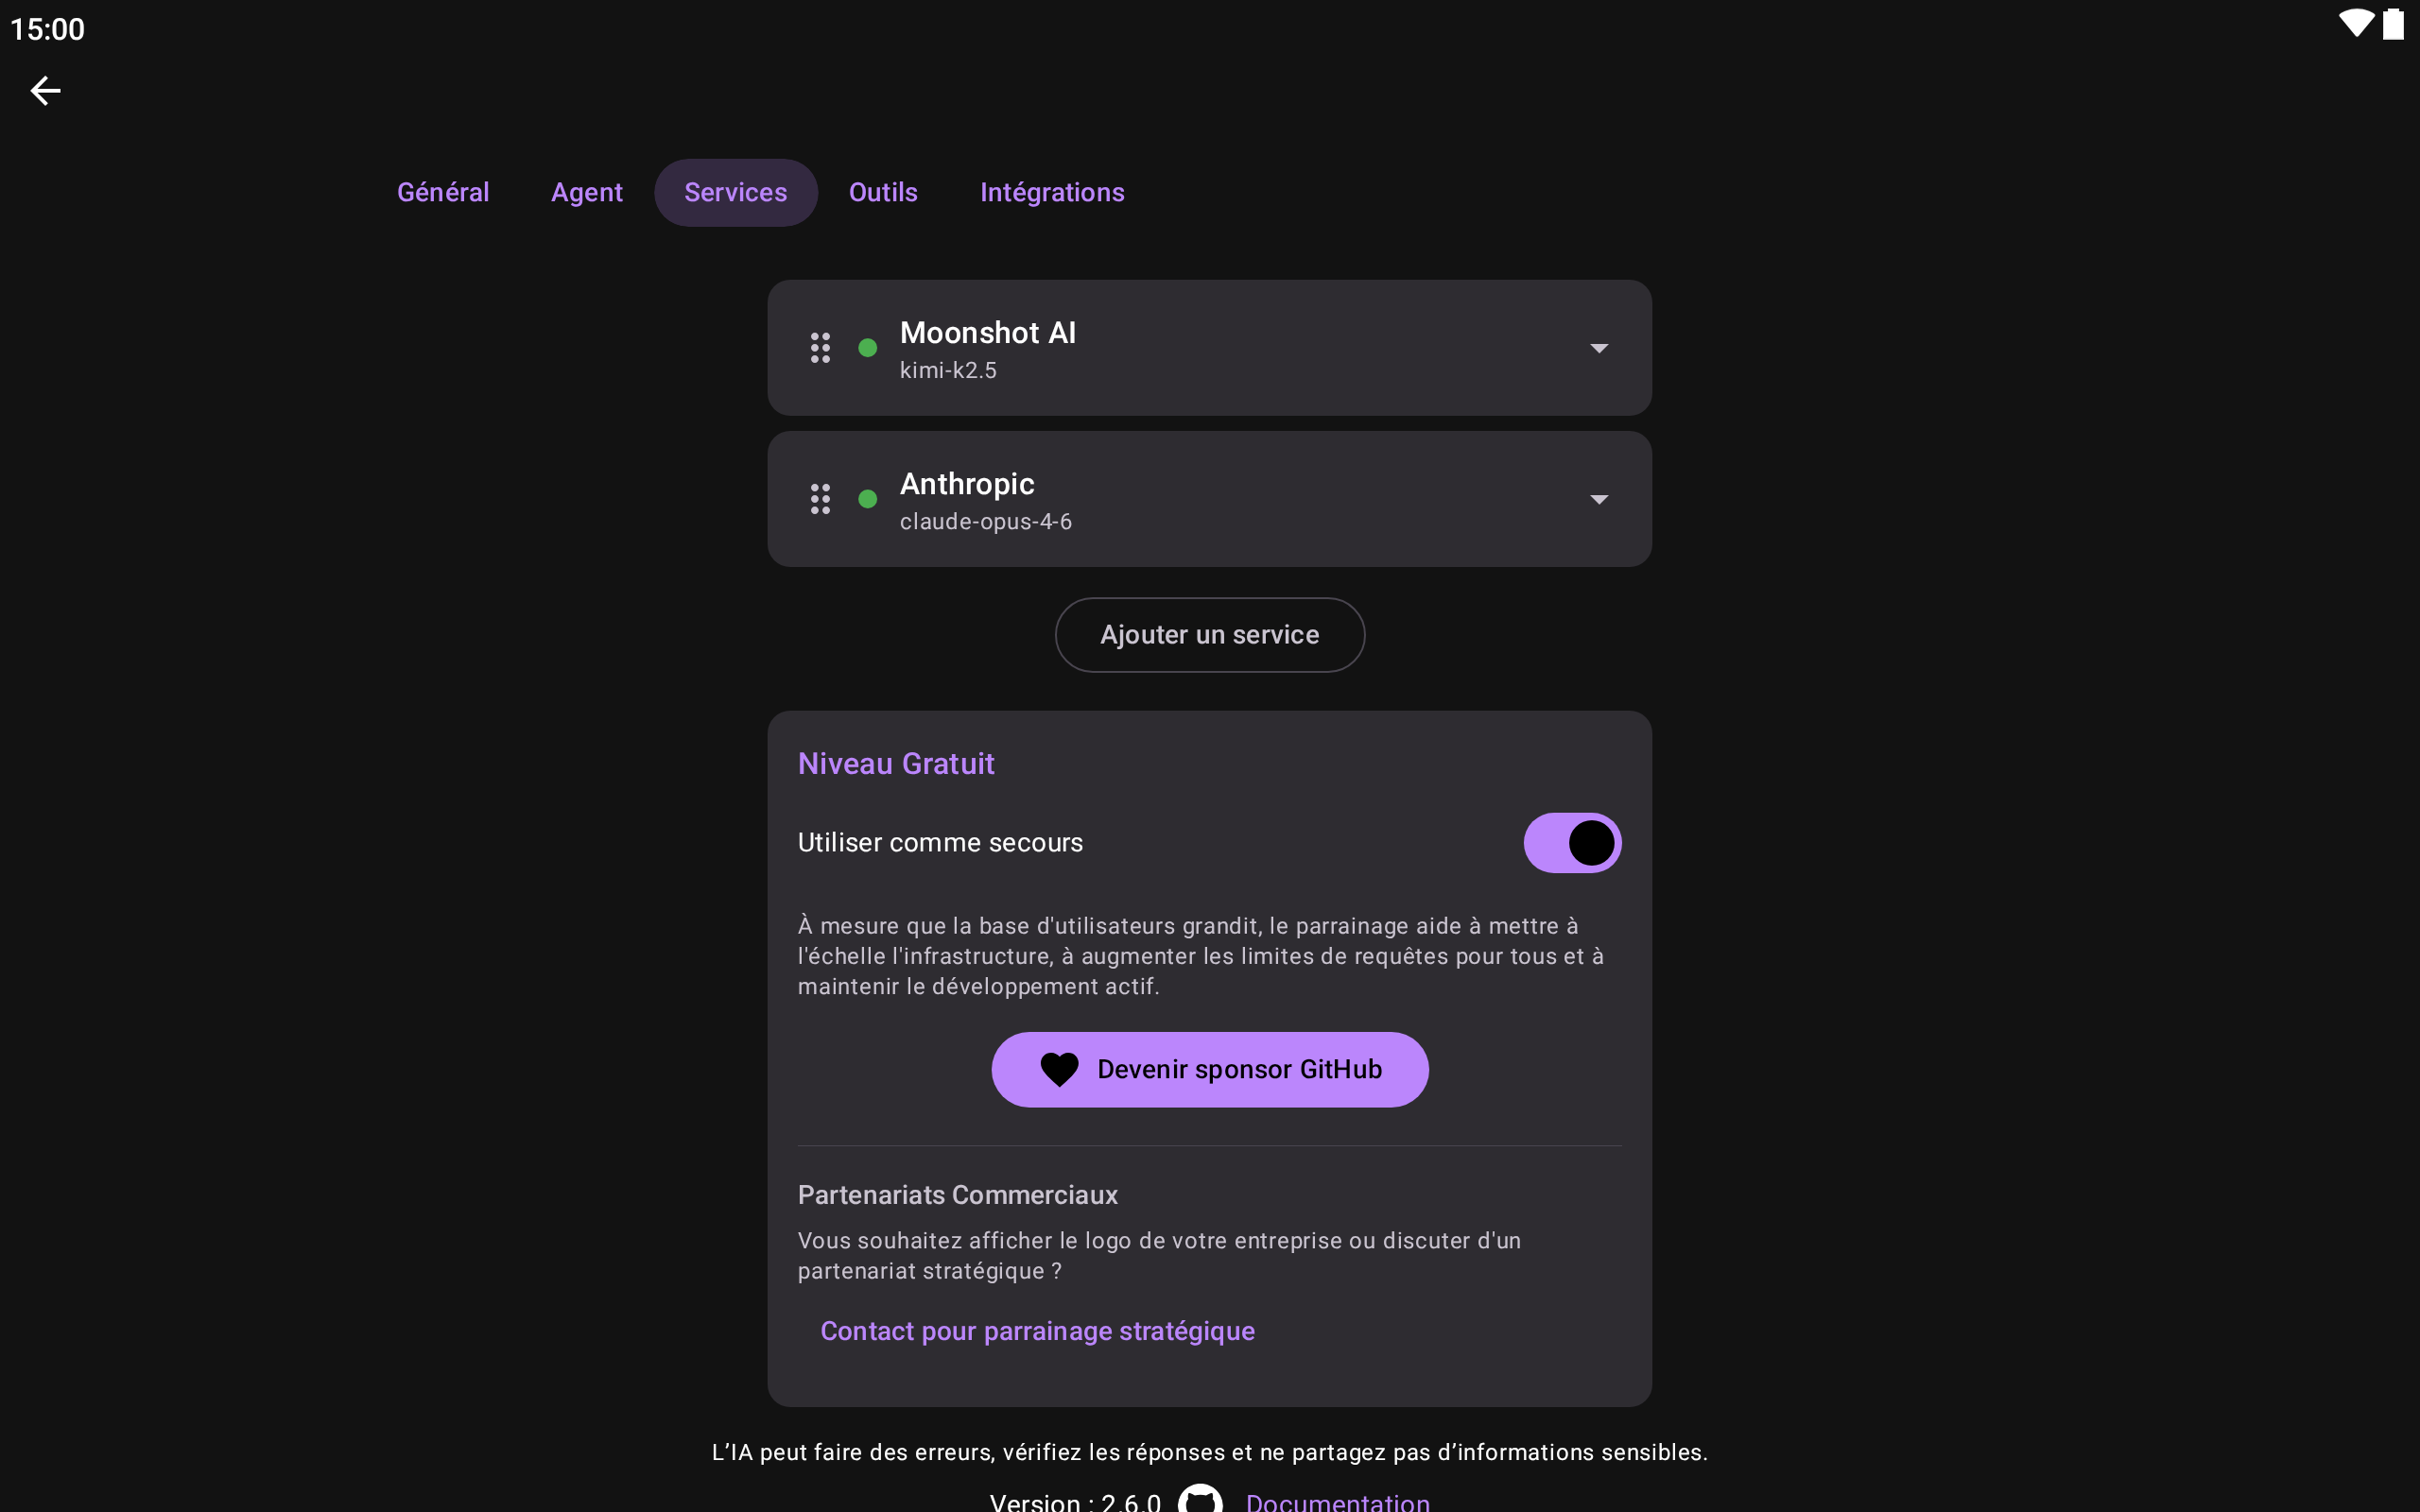Select the Outils tab
This screenshot has width=2420, height=1512.
(883, 192)
